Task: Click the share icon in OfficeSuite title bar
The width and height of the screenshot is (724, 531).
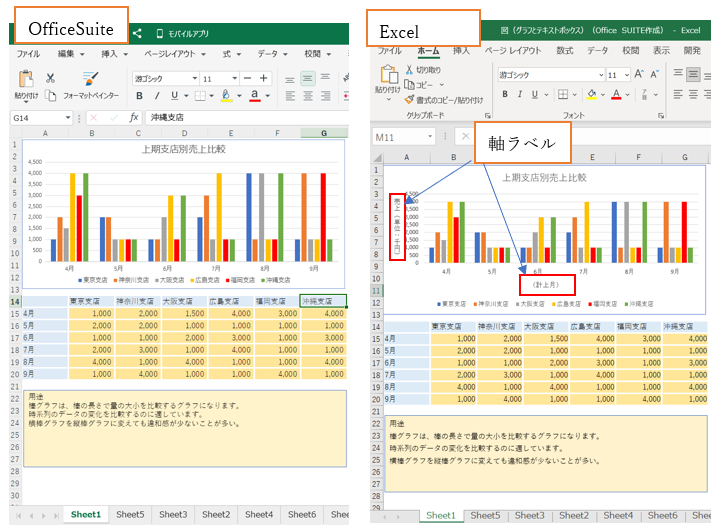Action: coord(137,33)
